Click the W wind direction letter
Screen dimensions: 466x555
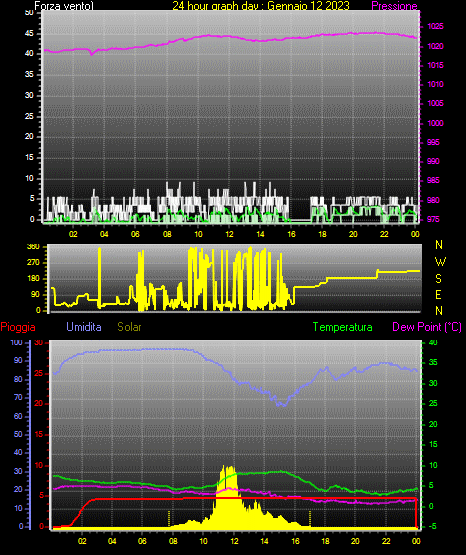440,262
